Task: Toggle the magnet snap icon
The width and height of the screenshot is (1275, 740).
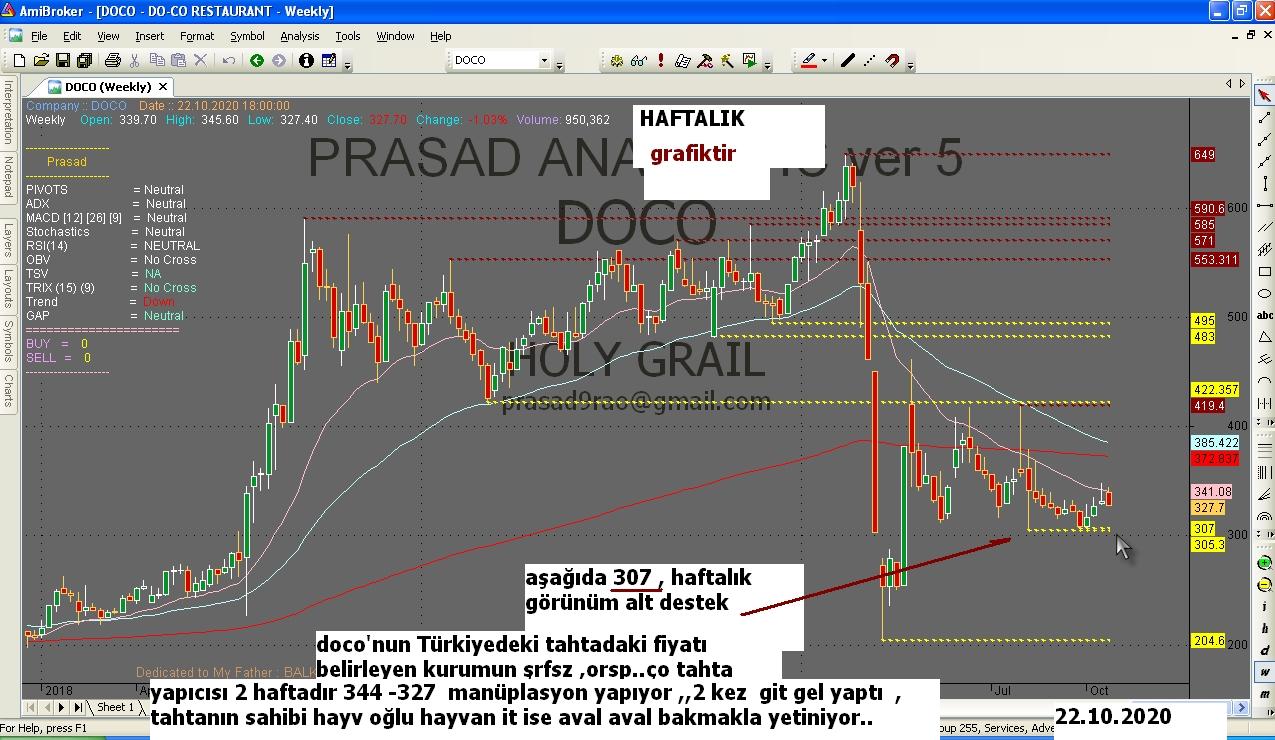Action: (x=892, y=61)
